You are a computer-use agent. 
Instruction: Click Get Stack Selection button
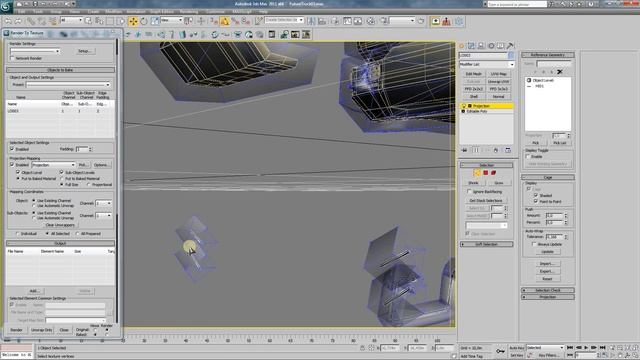[x=486, y=200]
